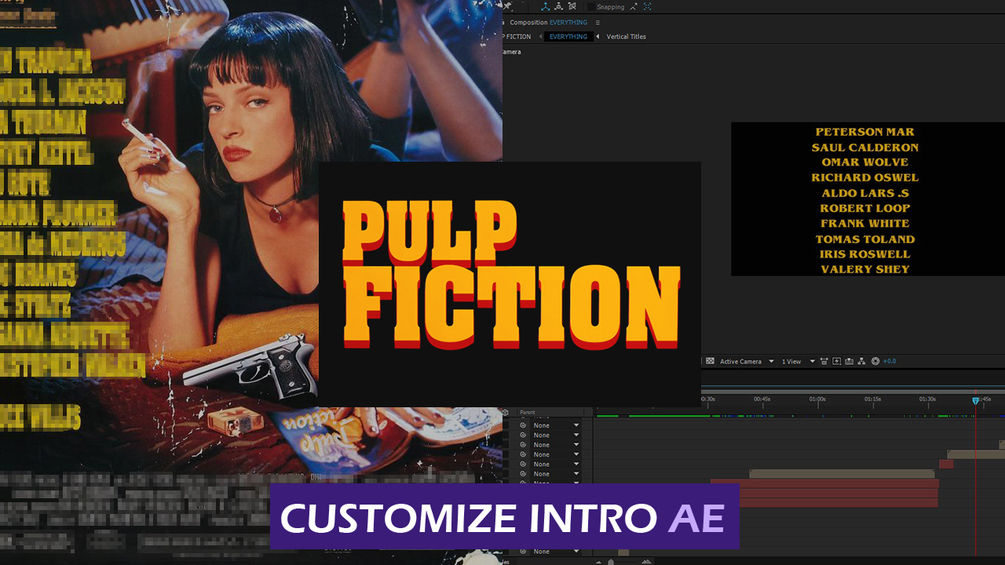Open the Composition panel menu icon
The height and width of the screenshot is (565, 1005).
[597, 22]
